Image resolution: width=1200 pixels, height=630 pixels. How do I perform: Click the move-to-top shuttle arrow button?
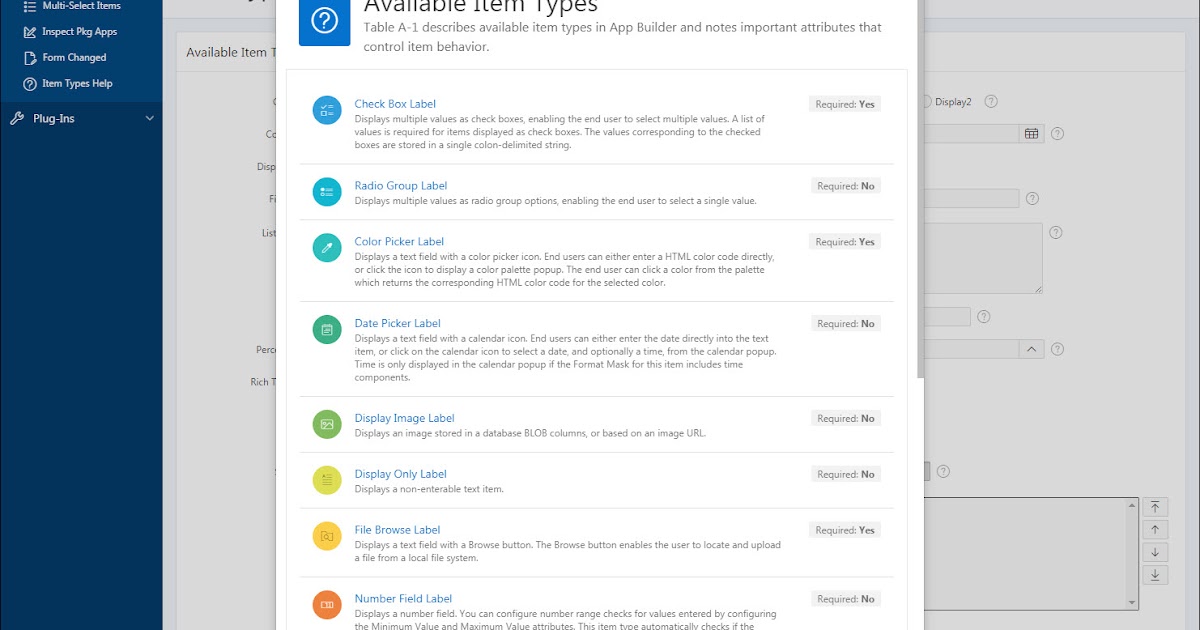point(1154,508)
